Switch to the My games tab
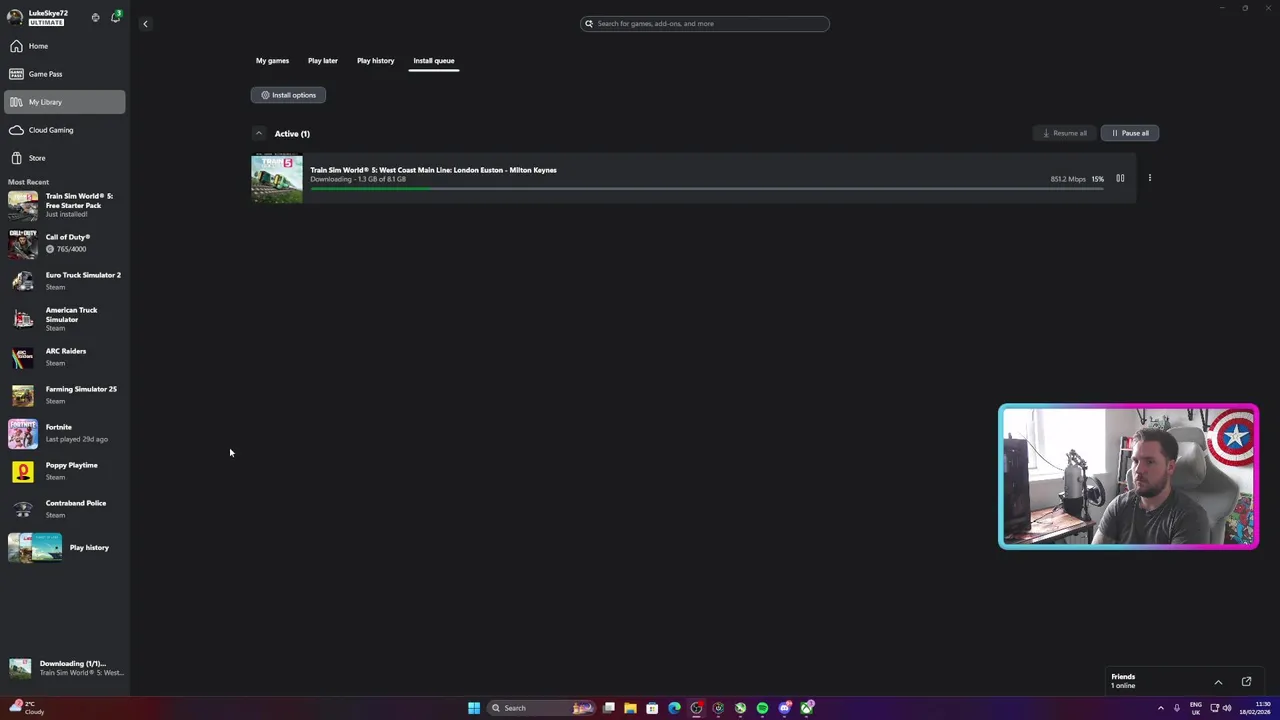 [x=272, y=61]
